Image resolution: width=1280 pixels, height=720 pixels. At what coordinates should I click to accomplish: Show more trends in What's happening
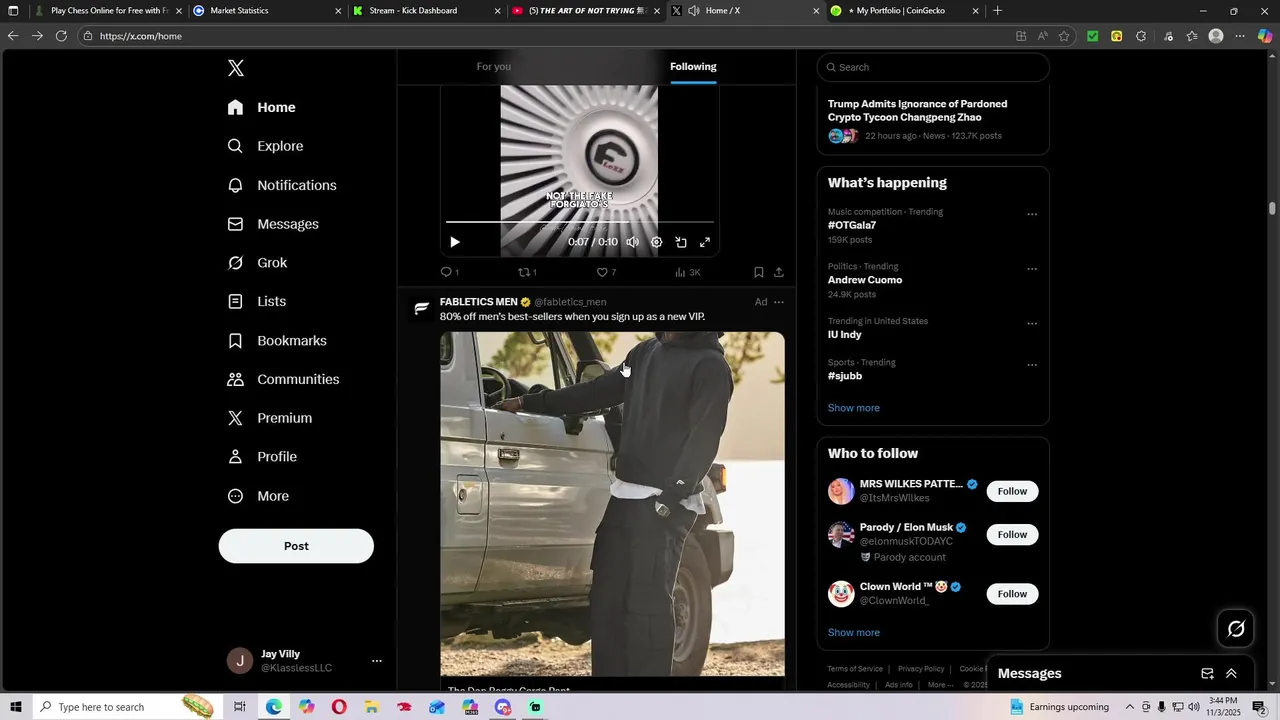coord(854,408)
